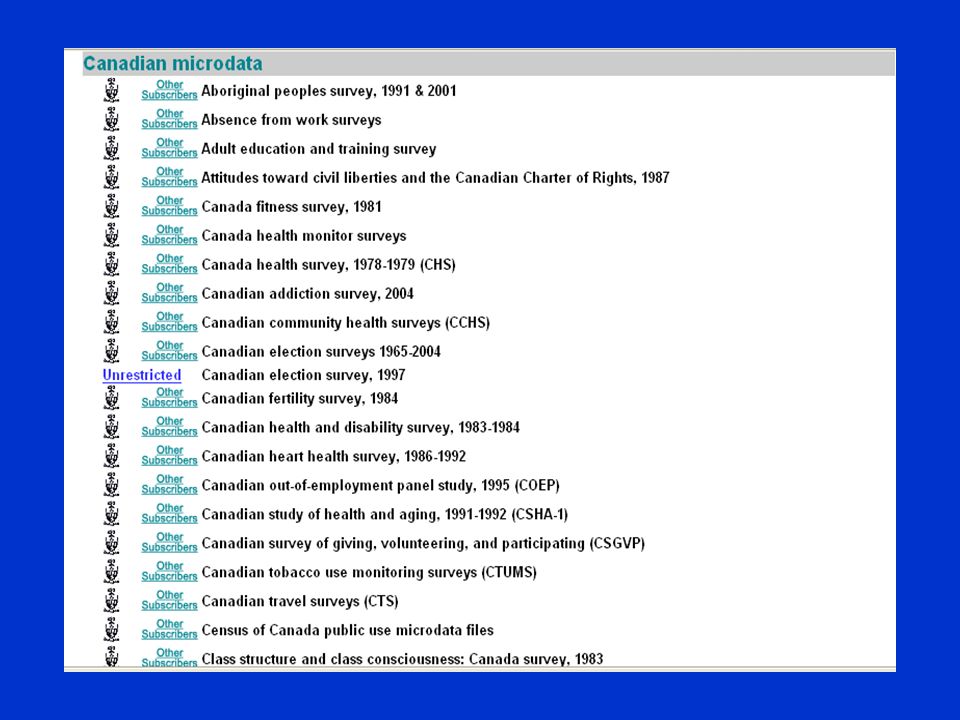
Task: Click text 'Canadian fertility survey, 1984'
Action: (x=300, y=399)
